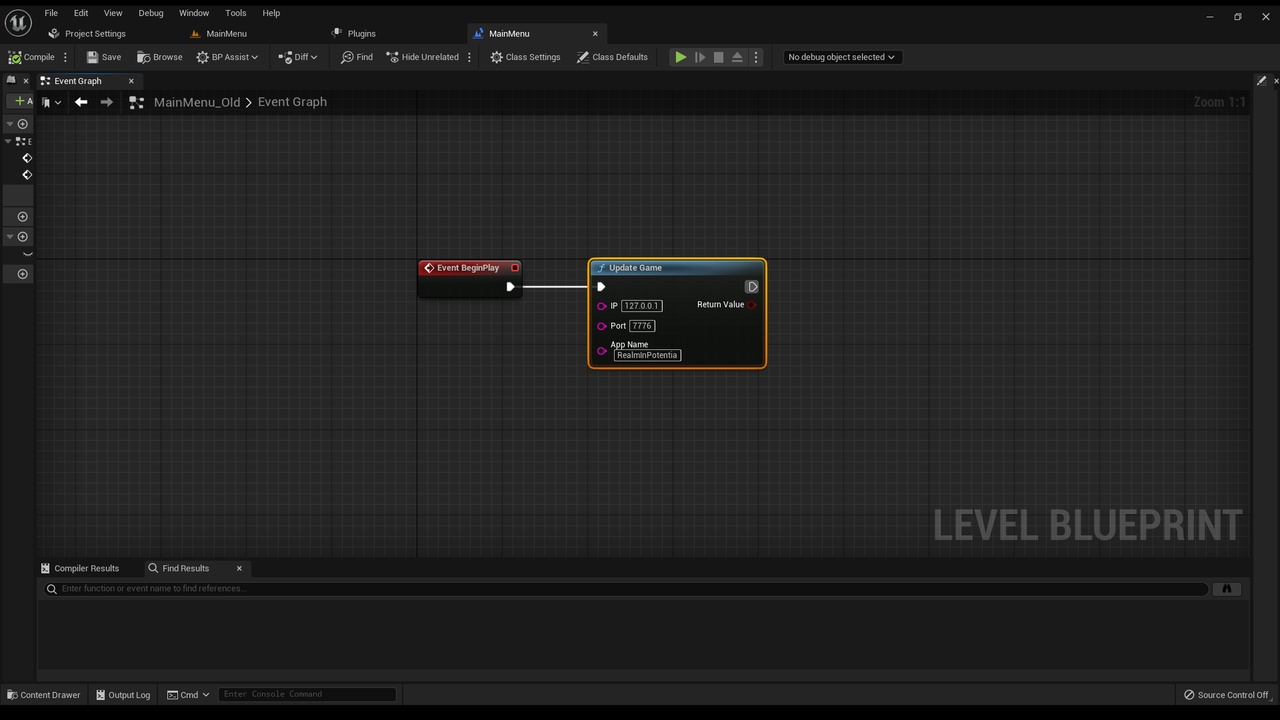Navigate forward in graph history
This screenshot has width=1280, height=720.
106,102
